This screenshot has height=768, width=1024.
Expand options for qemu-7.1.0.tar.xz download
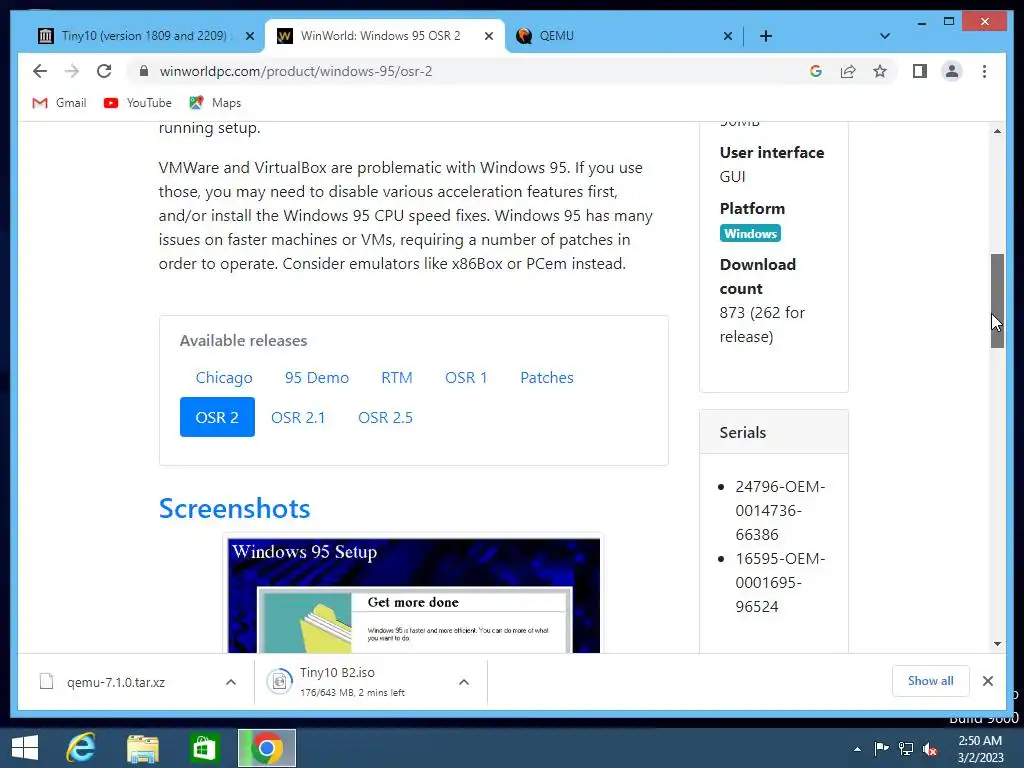(x=231, y=682)
